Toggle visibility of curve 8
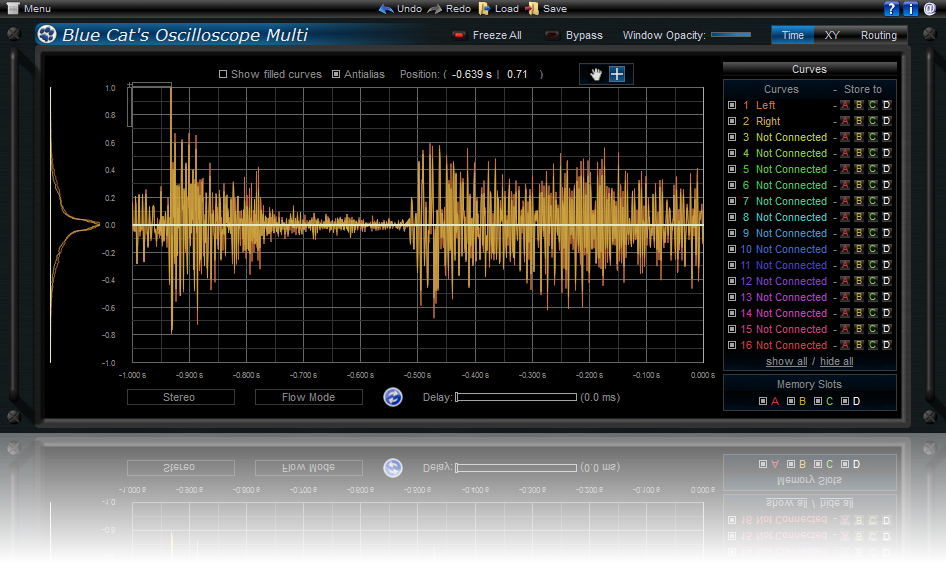 tap(732, 217)
